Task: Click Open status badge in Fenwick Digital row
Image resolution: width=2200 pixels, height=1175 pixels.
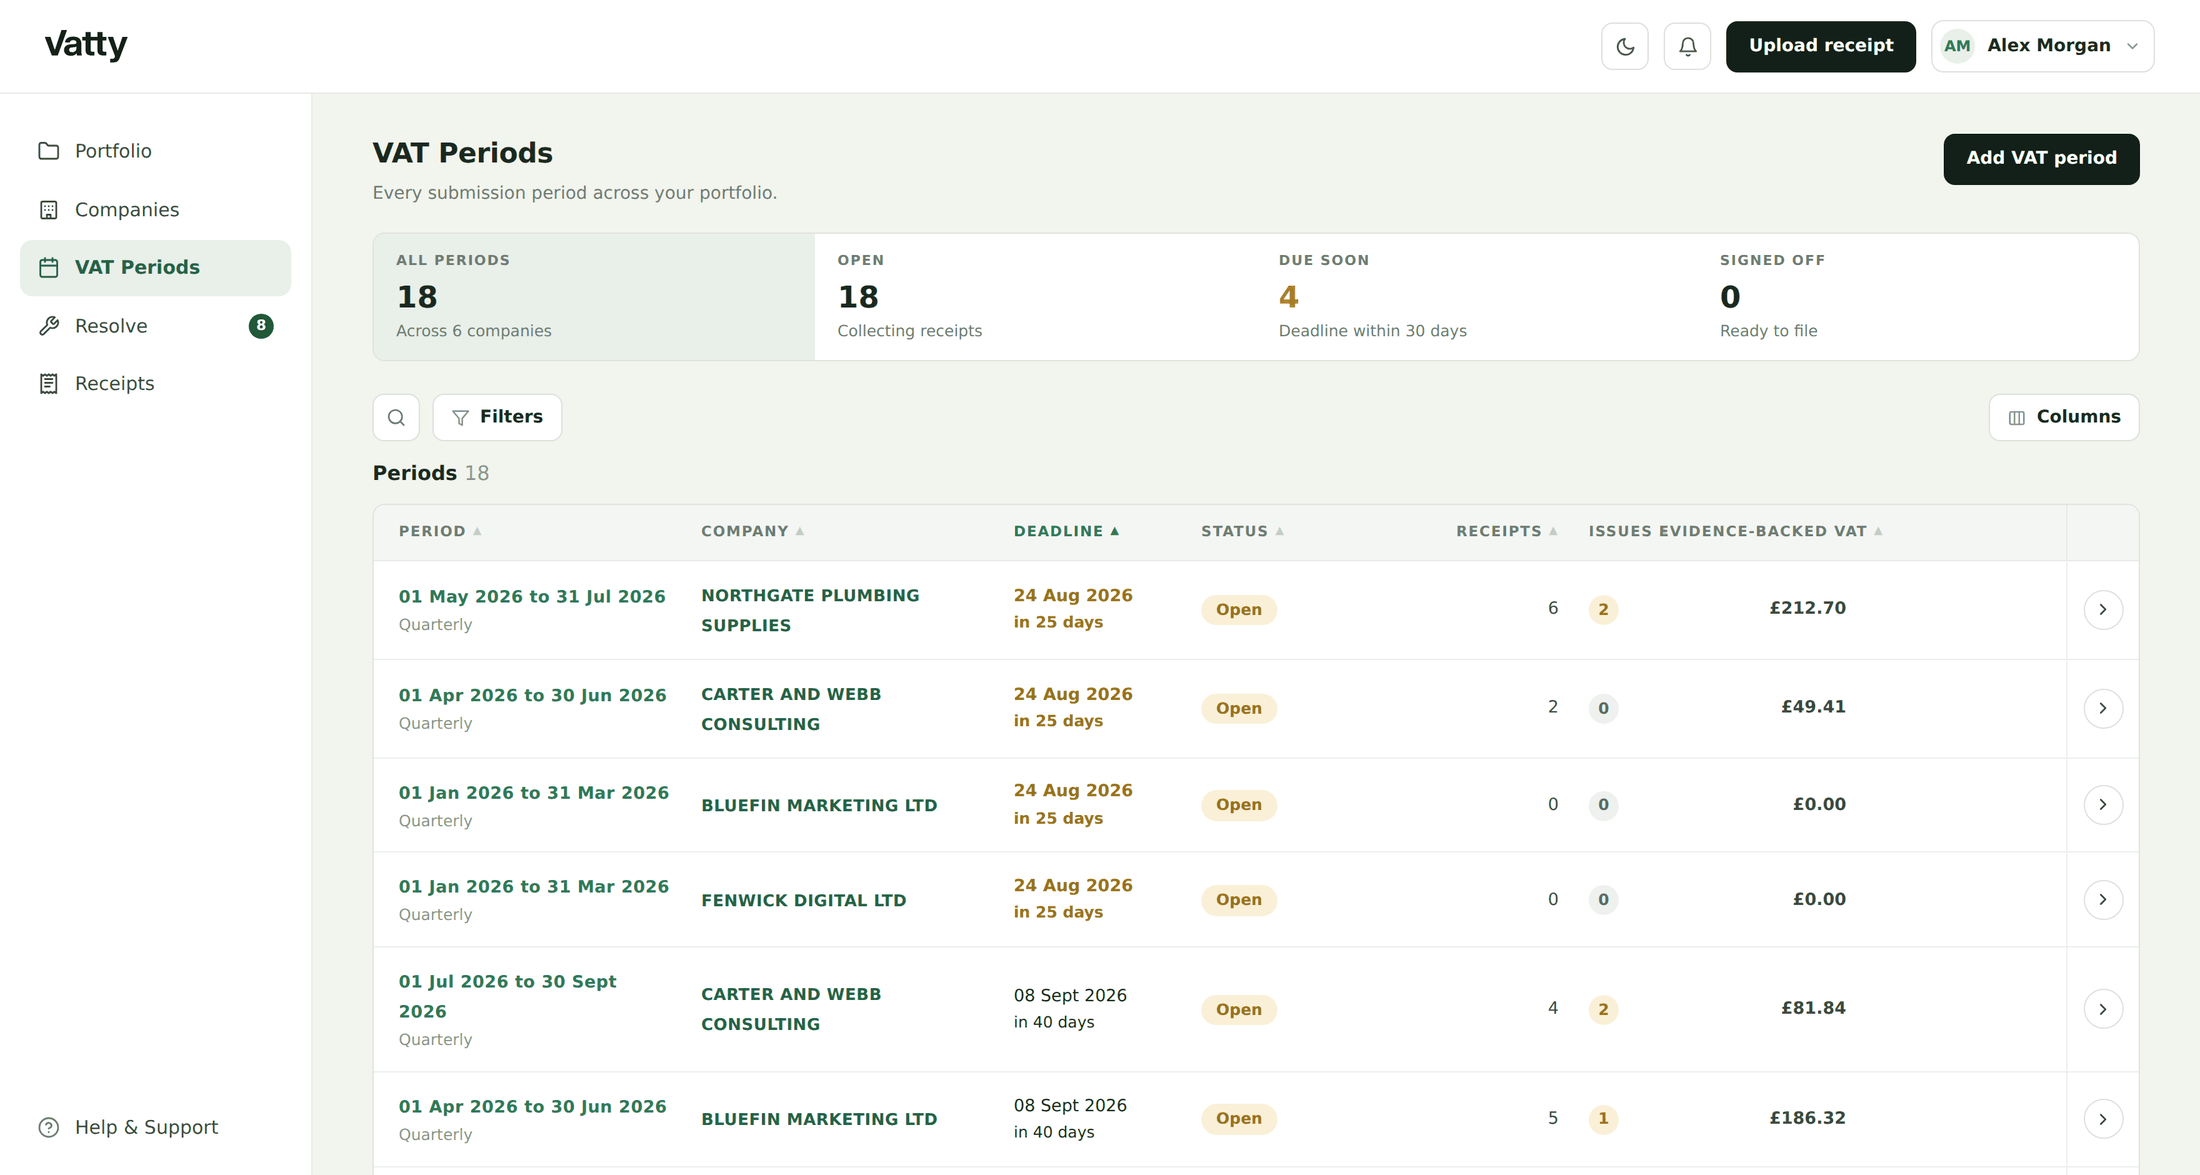Action: (x=1238, y=900)
